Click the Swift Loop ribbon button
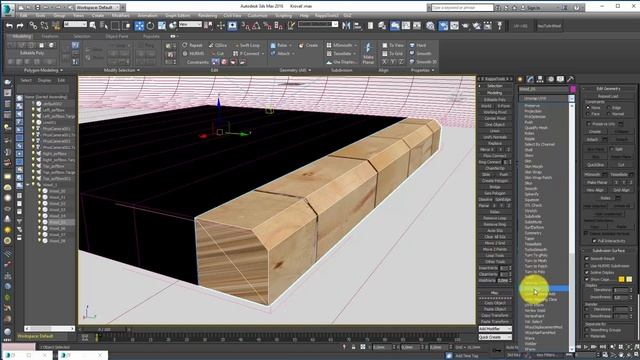640x360 pixels. click(x=247, y=45)
